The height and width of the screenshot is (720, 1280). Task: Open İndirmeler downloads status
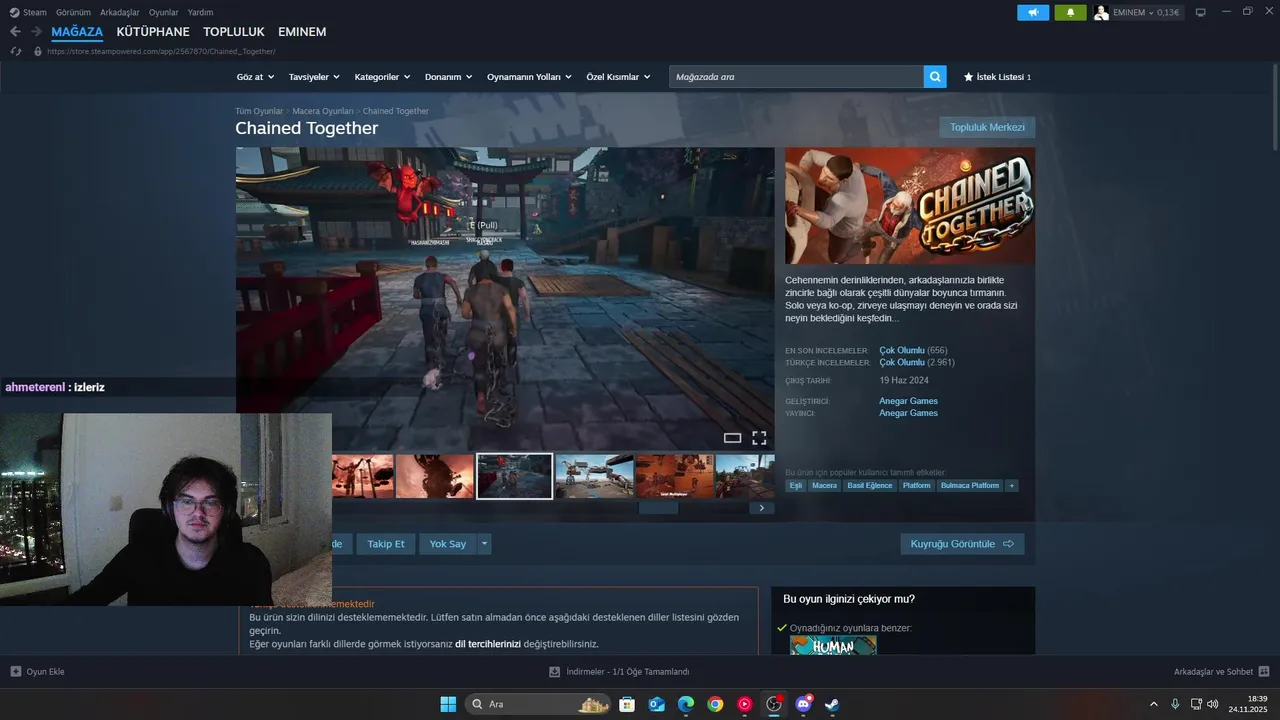click(x=620, y=672)
